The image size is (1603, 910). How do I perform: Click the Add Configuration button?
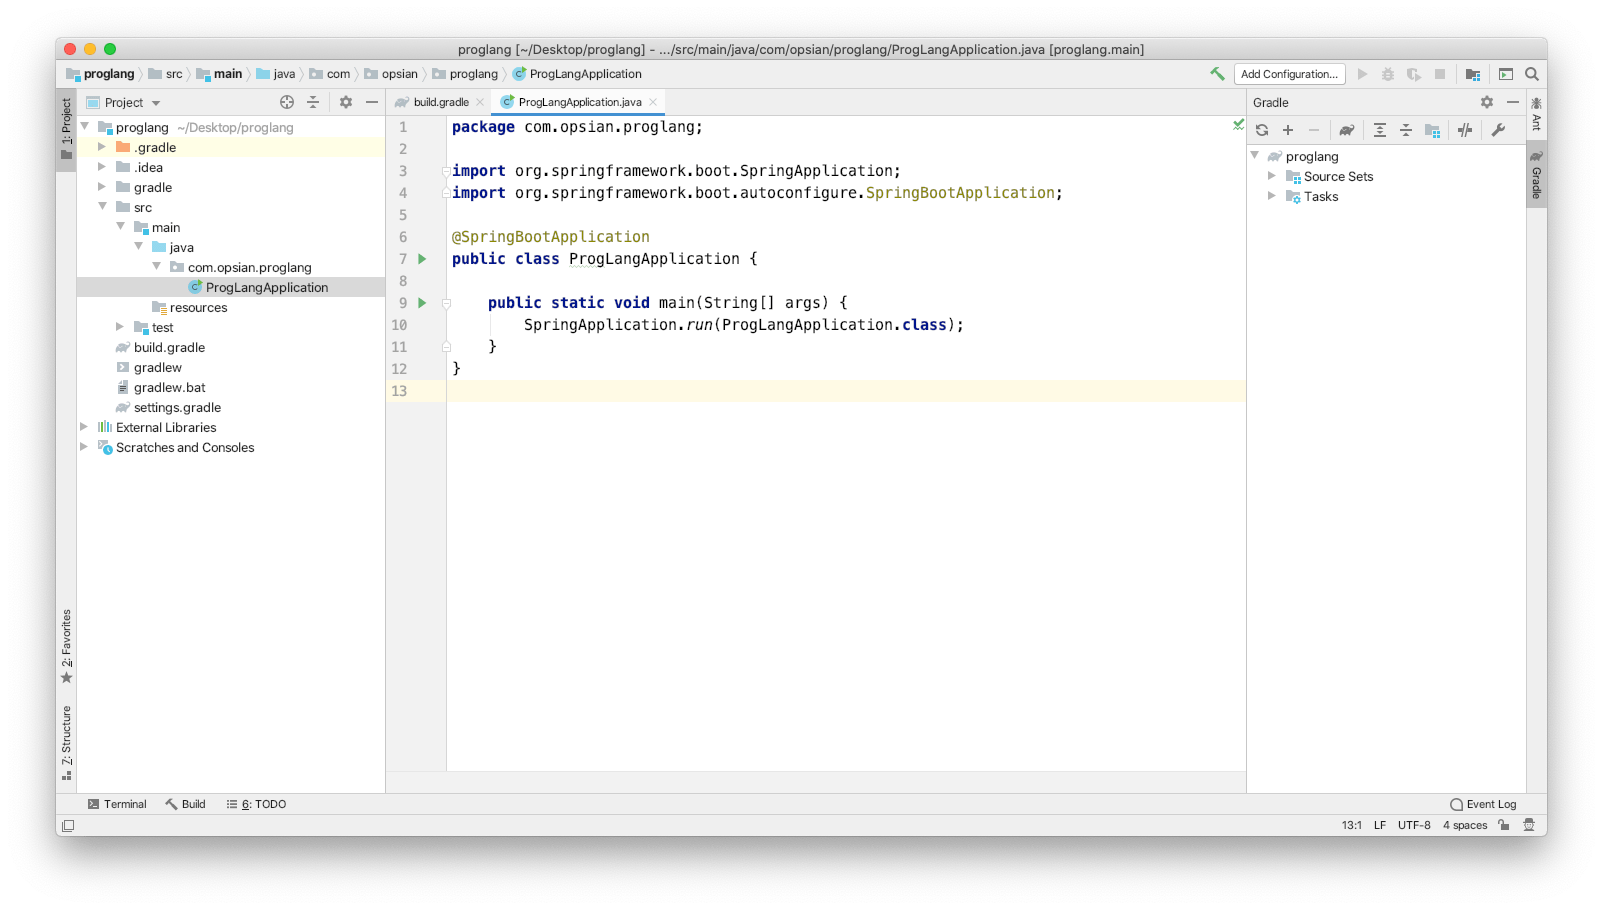pos(1289,74)
